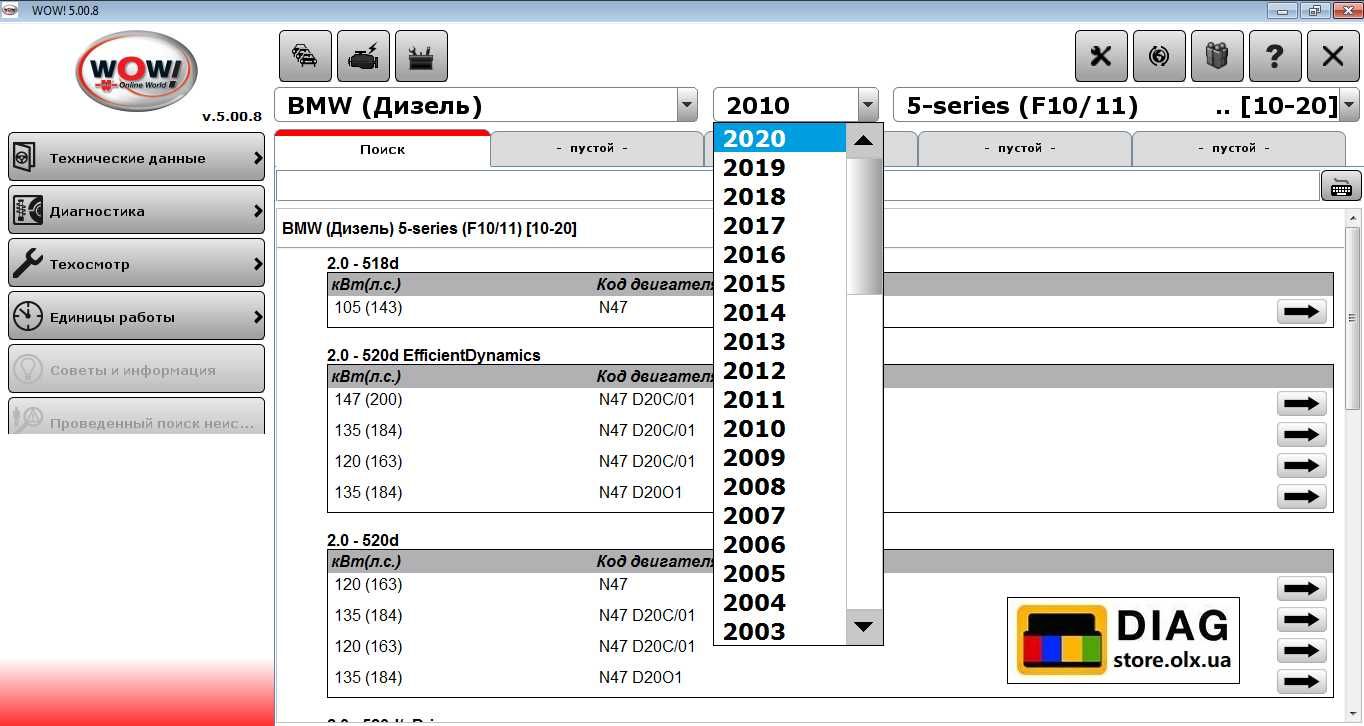The image size is (1364, 726).
Task: Switch to the Поиск tab
Action: (x=382, y=149)
